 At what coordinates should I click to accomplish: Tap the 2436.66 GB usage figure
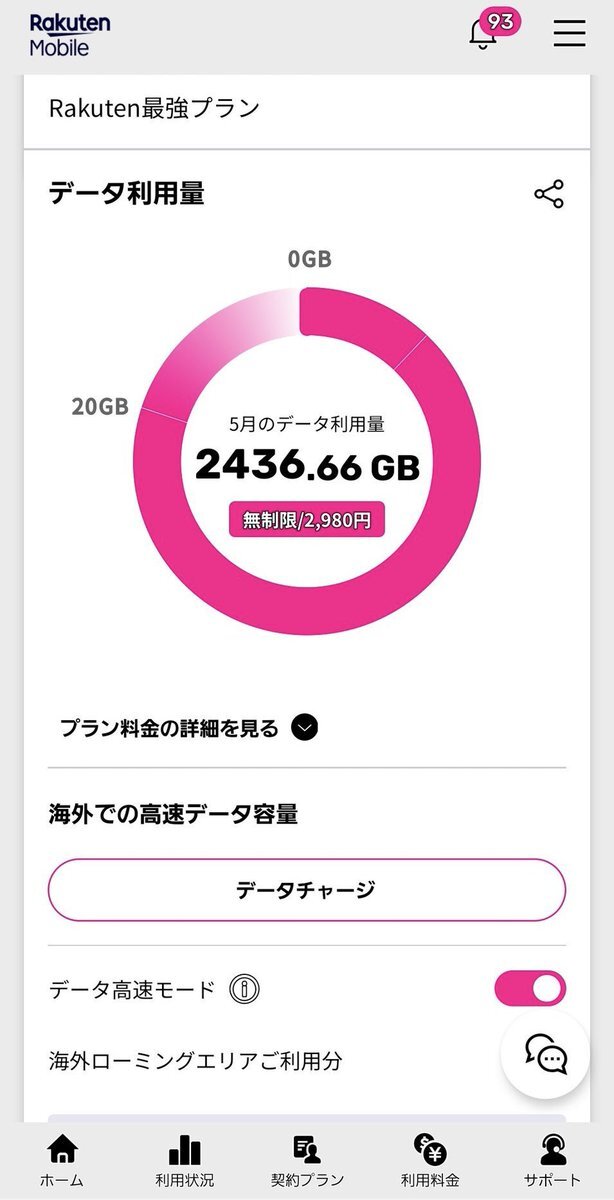[307, 466]
